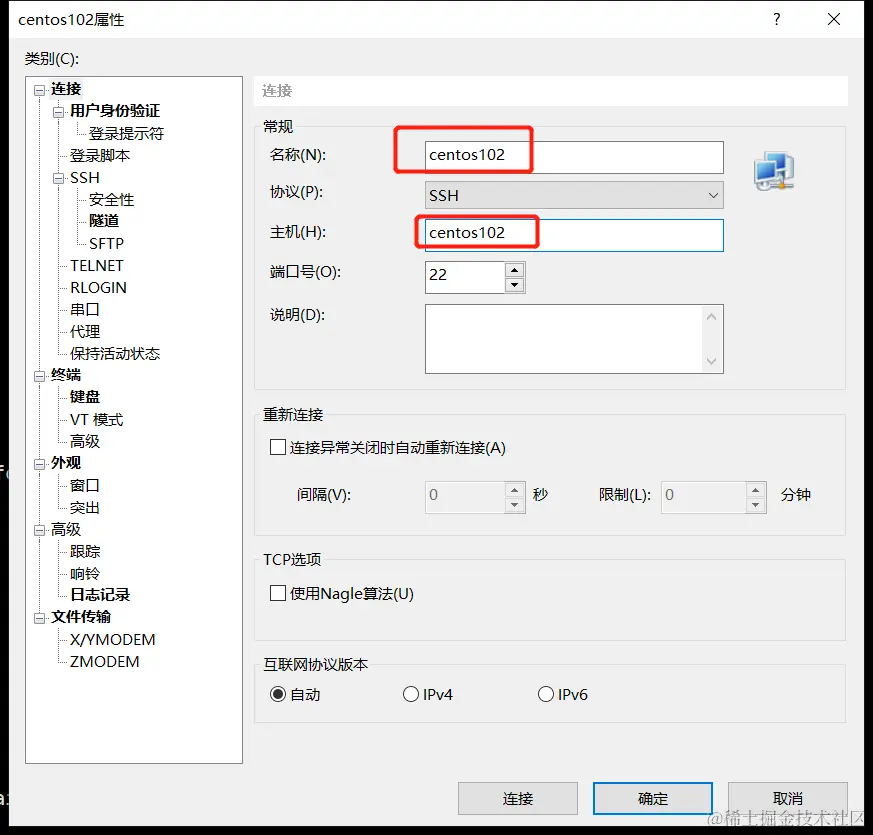The height and width of the screenshot is (835, 873).
Task: Select the 文件传输 tree item label
Action: [81, 617]
